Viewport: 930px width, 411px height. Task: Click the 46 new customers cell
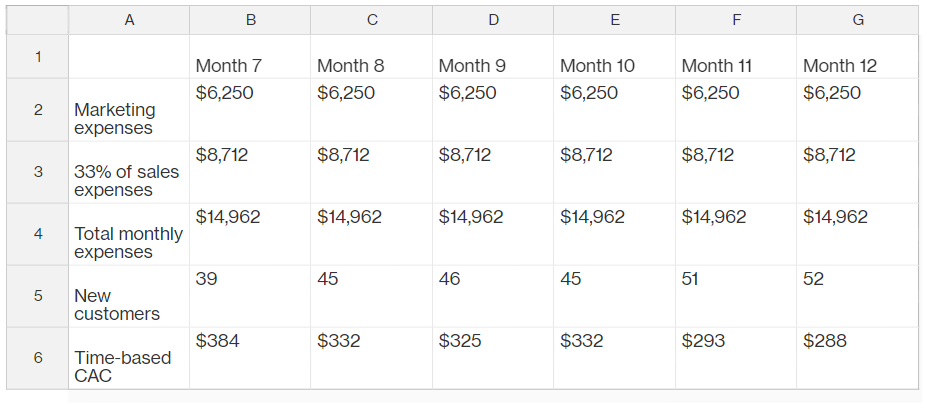tap(493, 296)
